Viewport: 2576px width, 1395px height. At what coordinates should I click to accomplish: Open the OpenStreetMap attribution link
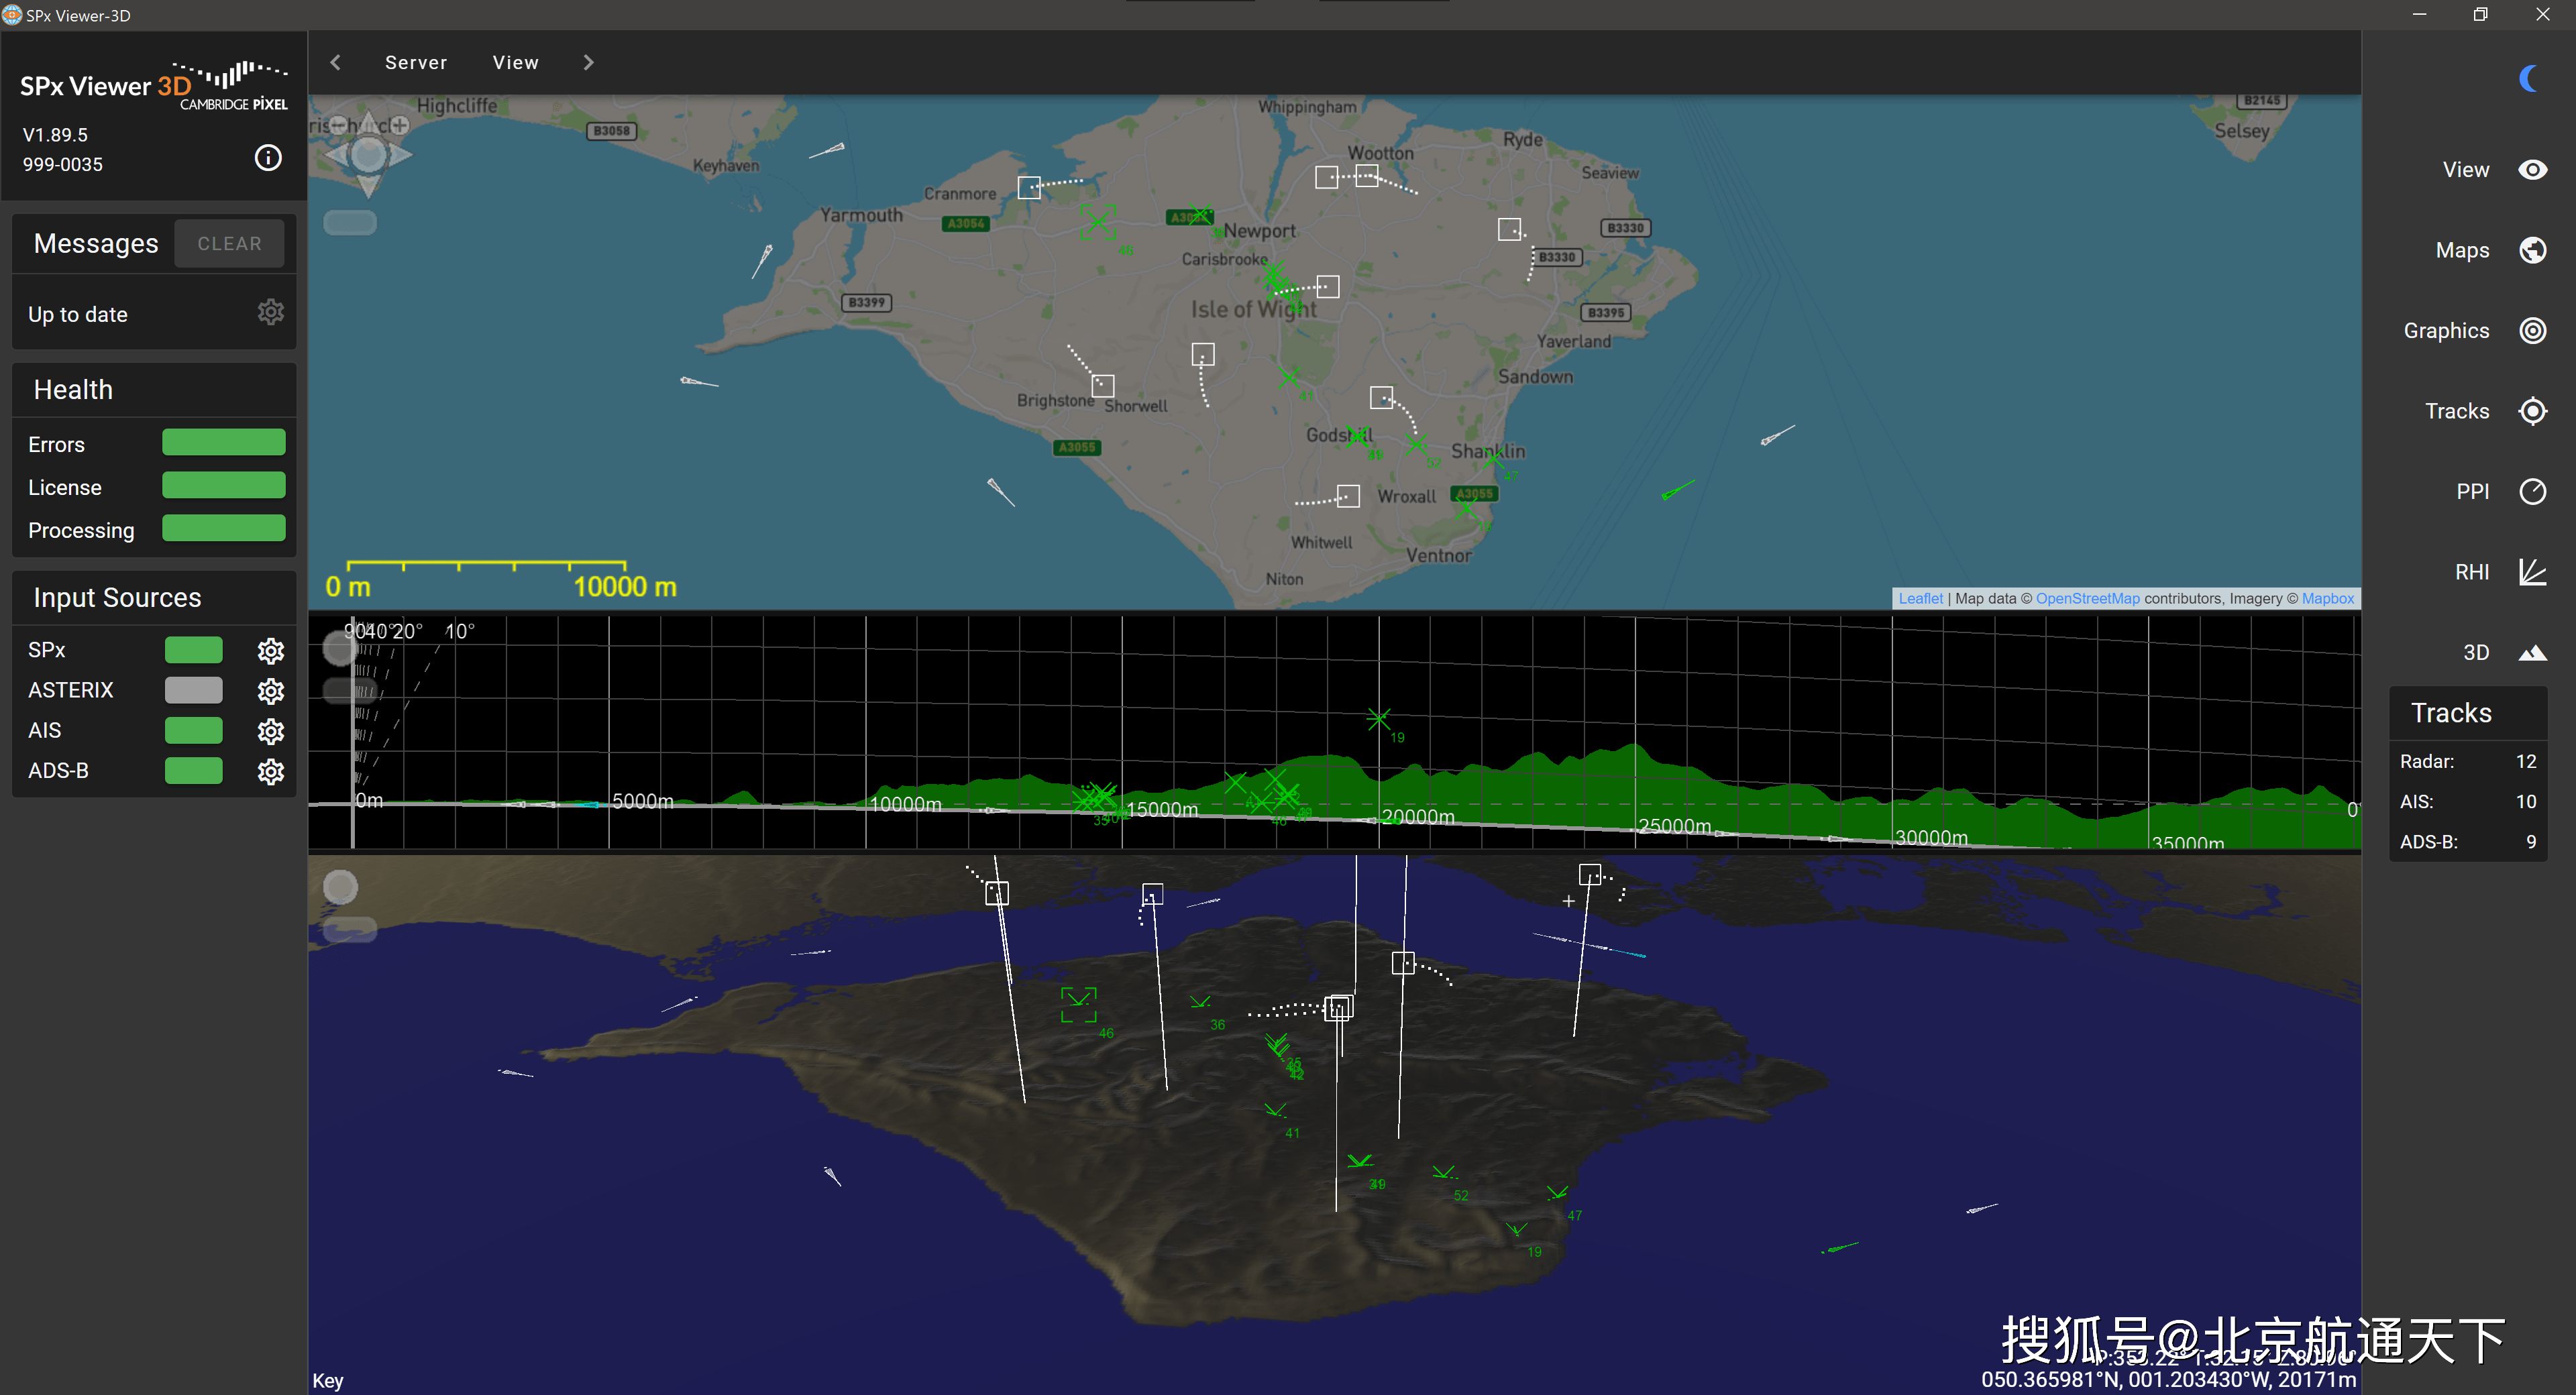(2087, 598)
